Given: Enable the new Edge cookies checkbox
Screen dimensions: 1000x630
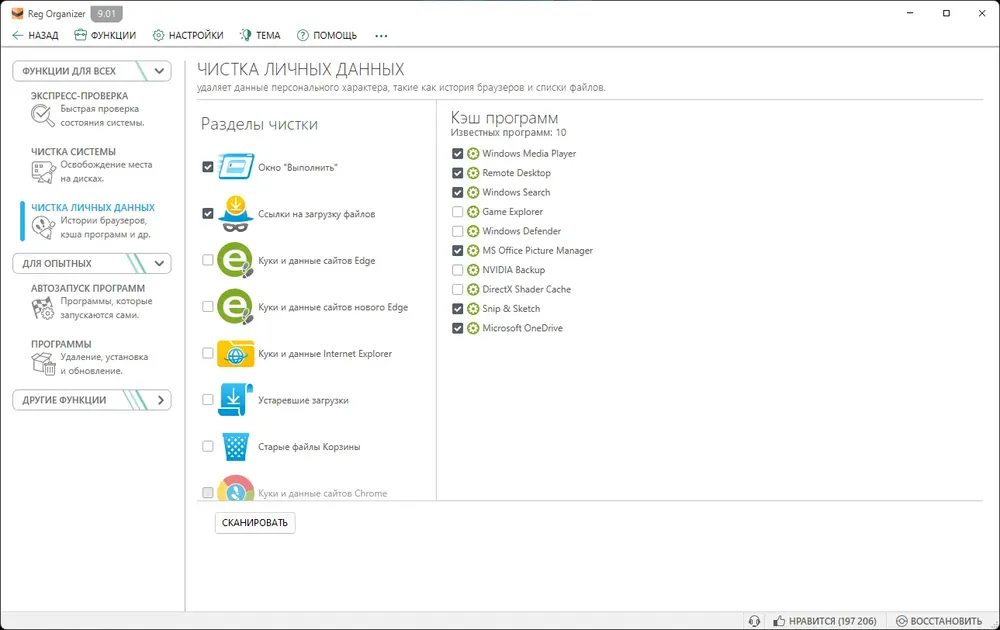Looking at the screenshot, I should [x=208, y=307].
